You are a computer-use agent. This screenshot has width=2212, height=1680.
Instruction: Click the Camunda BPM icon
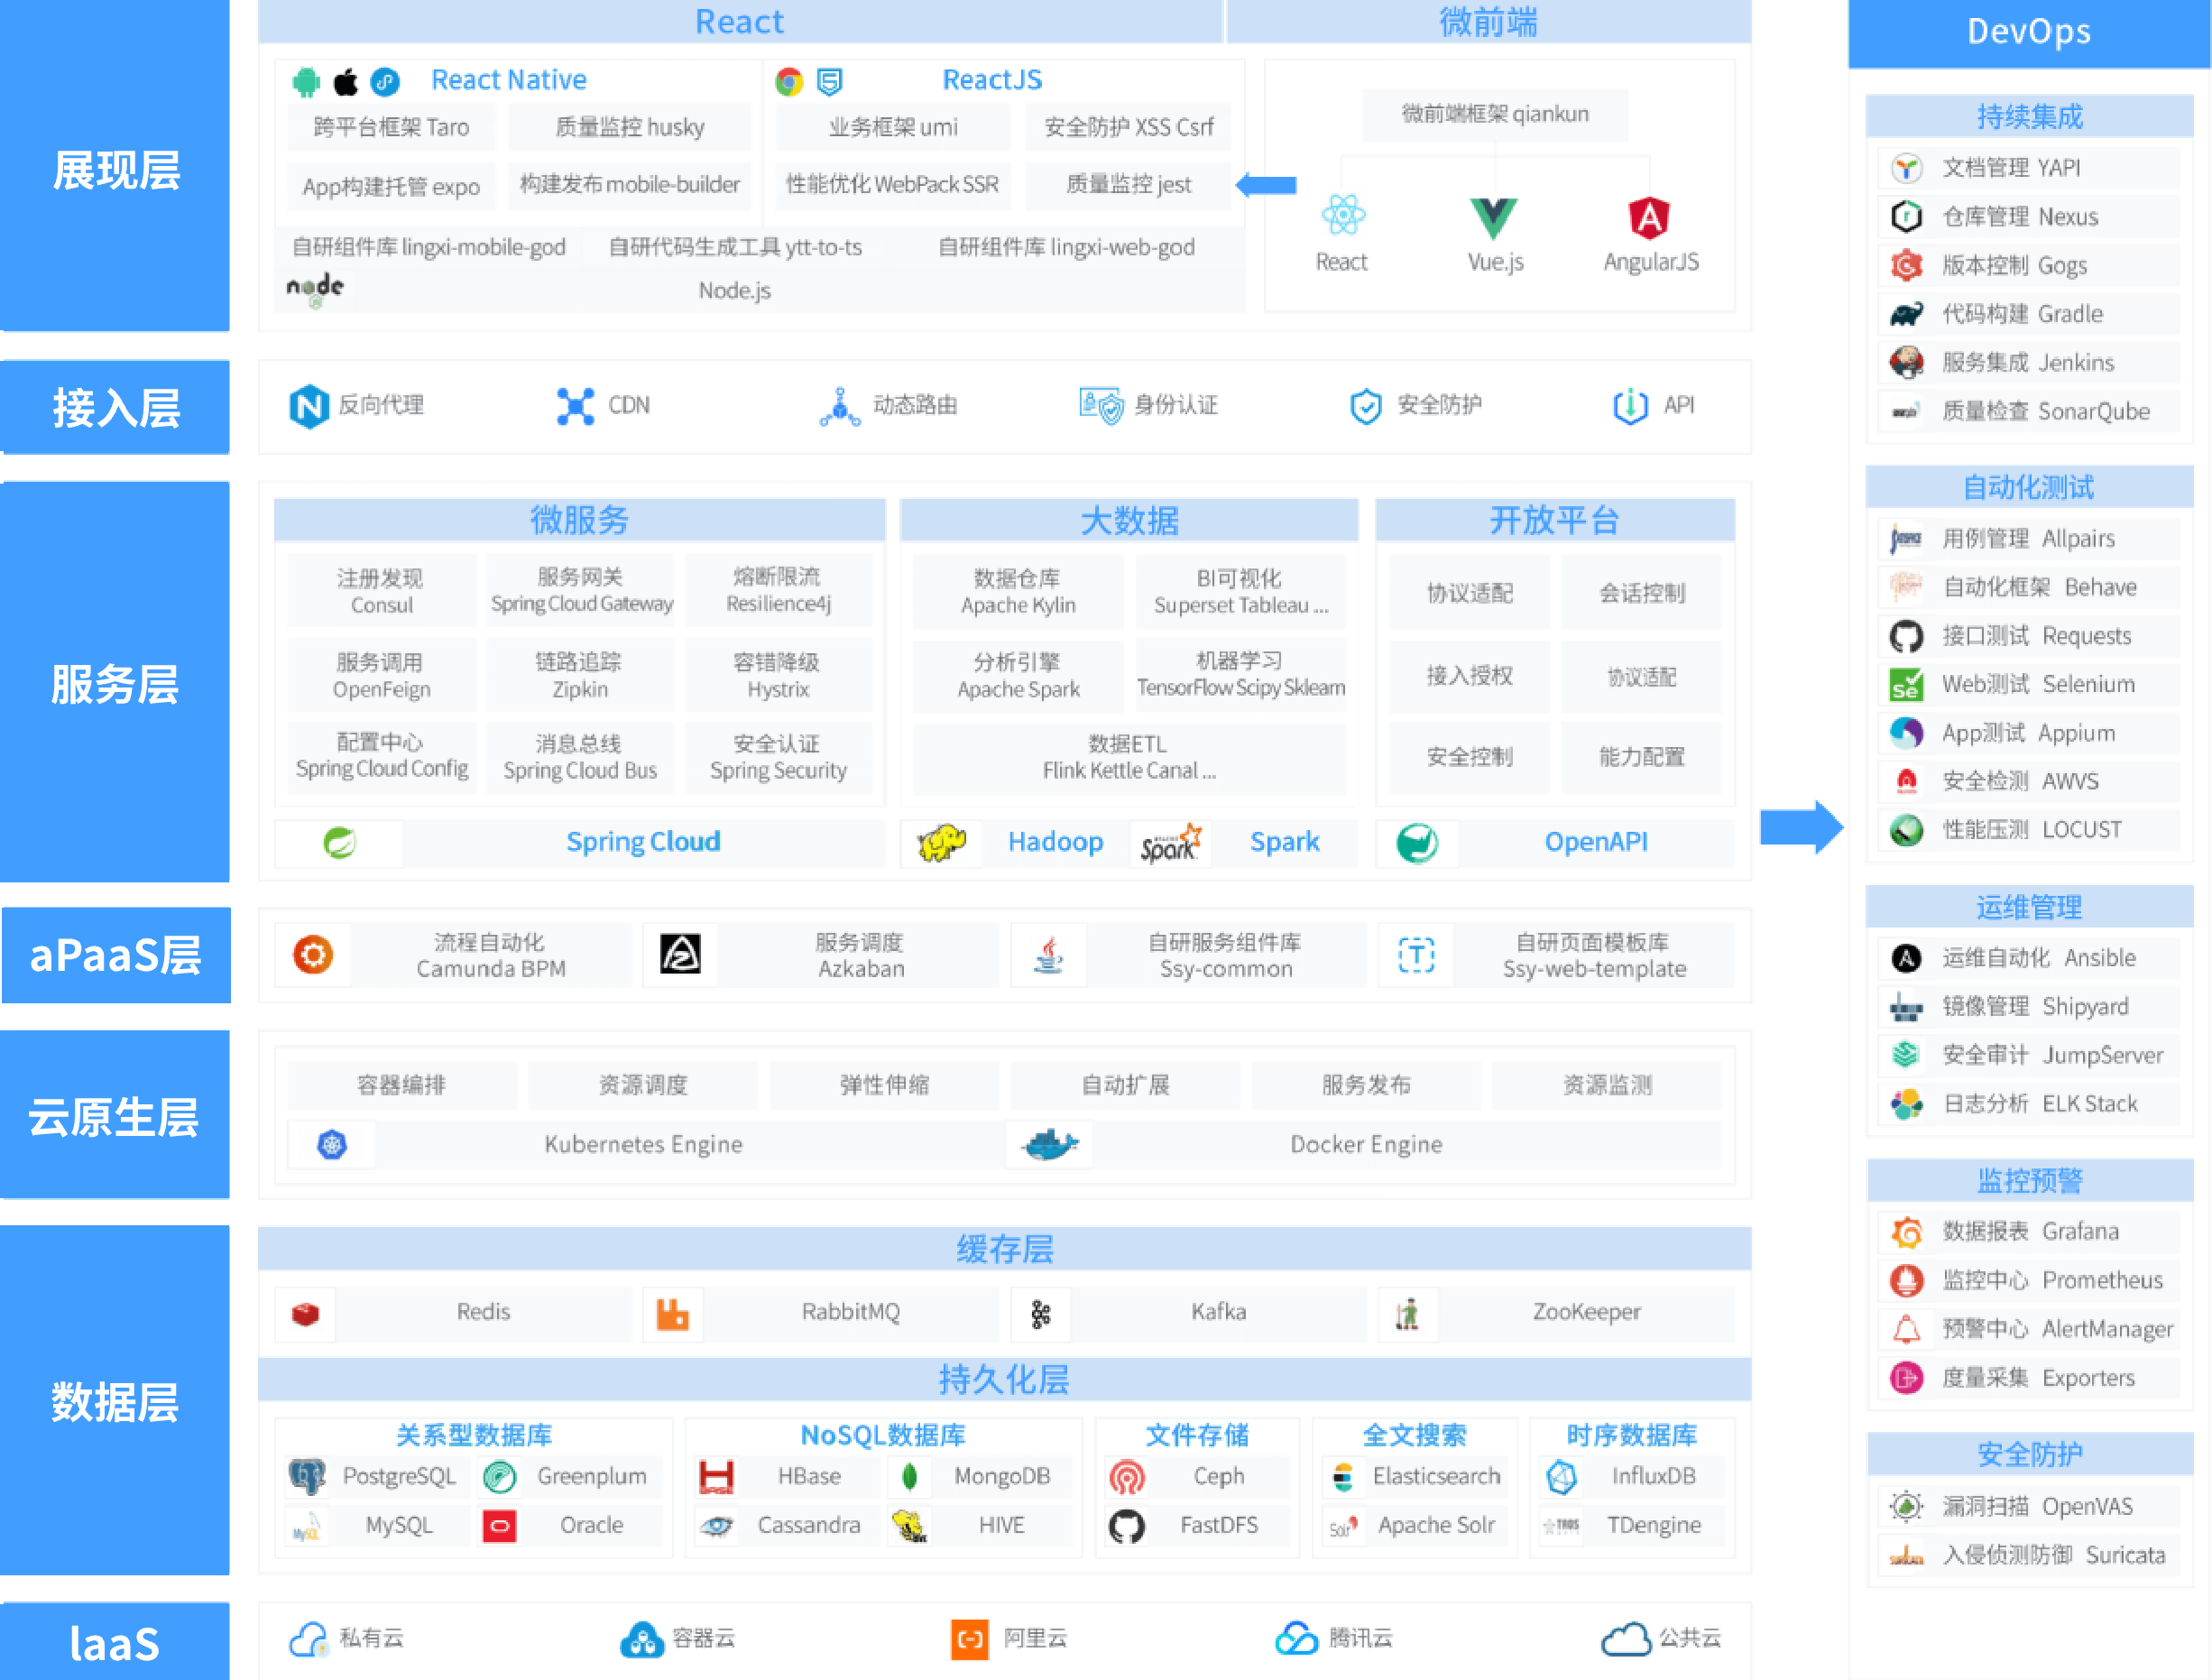pyautogui.click(x=313, y=955)
